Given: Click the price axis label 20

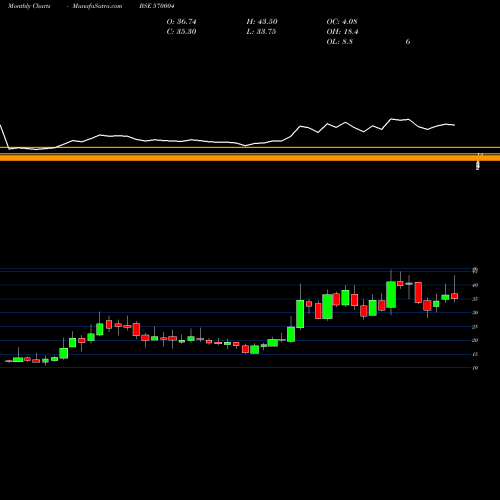Looking at the screenshot, I should click(x=475, y=340).
